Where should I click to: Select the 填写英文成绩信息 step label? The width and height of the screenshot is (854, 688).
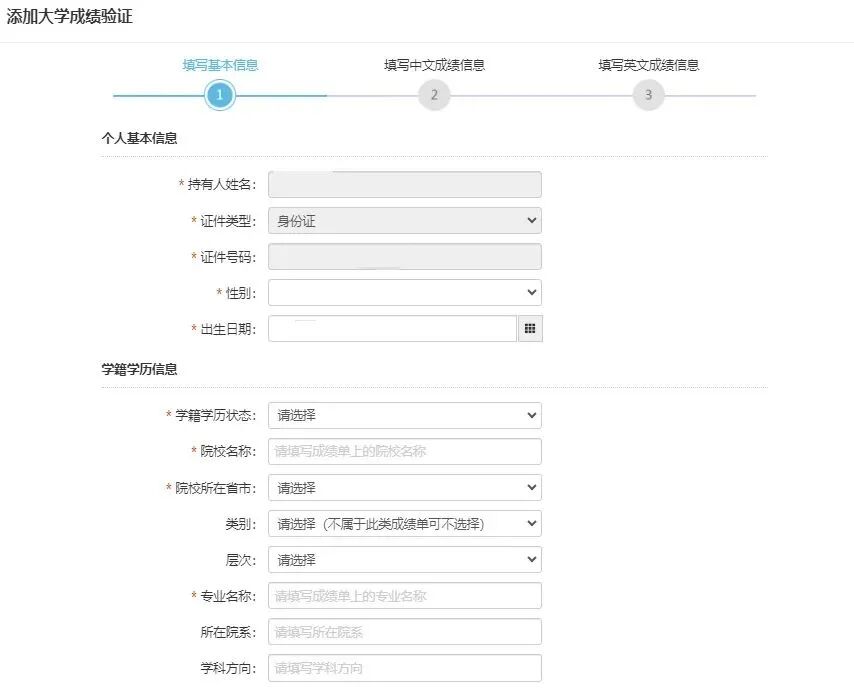[648, 65]
